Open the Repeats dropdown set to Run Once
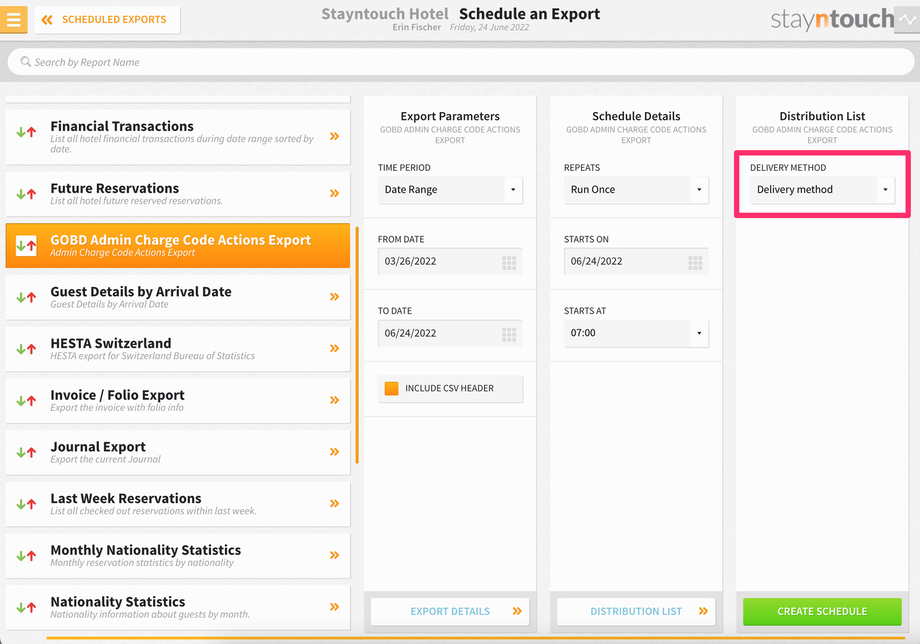Image resolution: width=920 pixels, height=644 pixels. 636,189
